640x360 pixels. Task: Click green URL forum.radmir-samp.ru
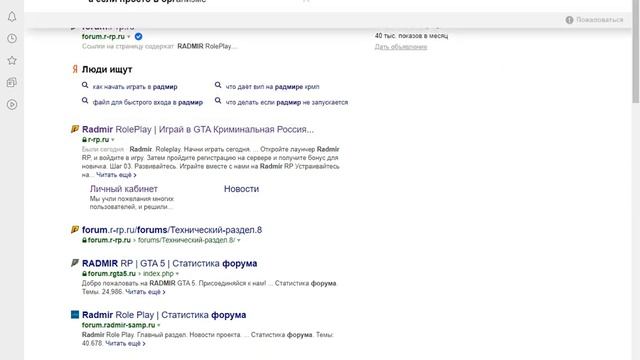pyautogui.click(x=119, y=325)
